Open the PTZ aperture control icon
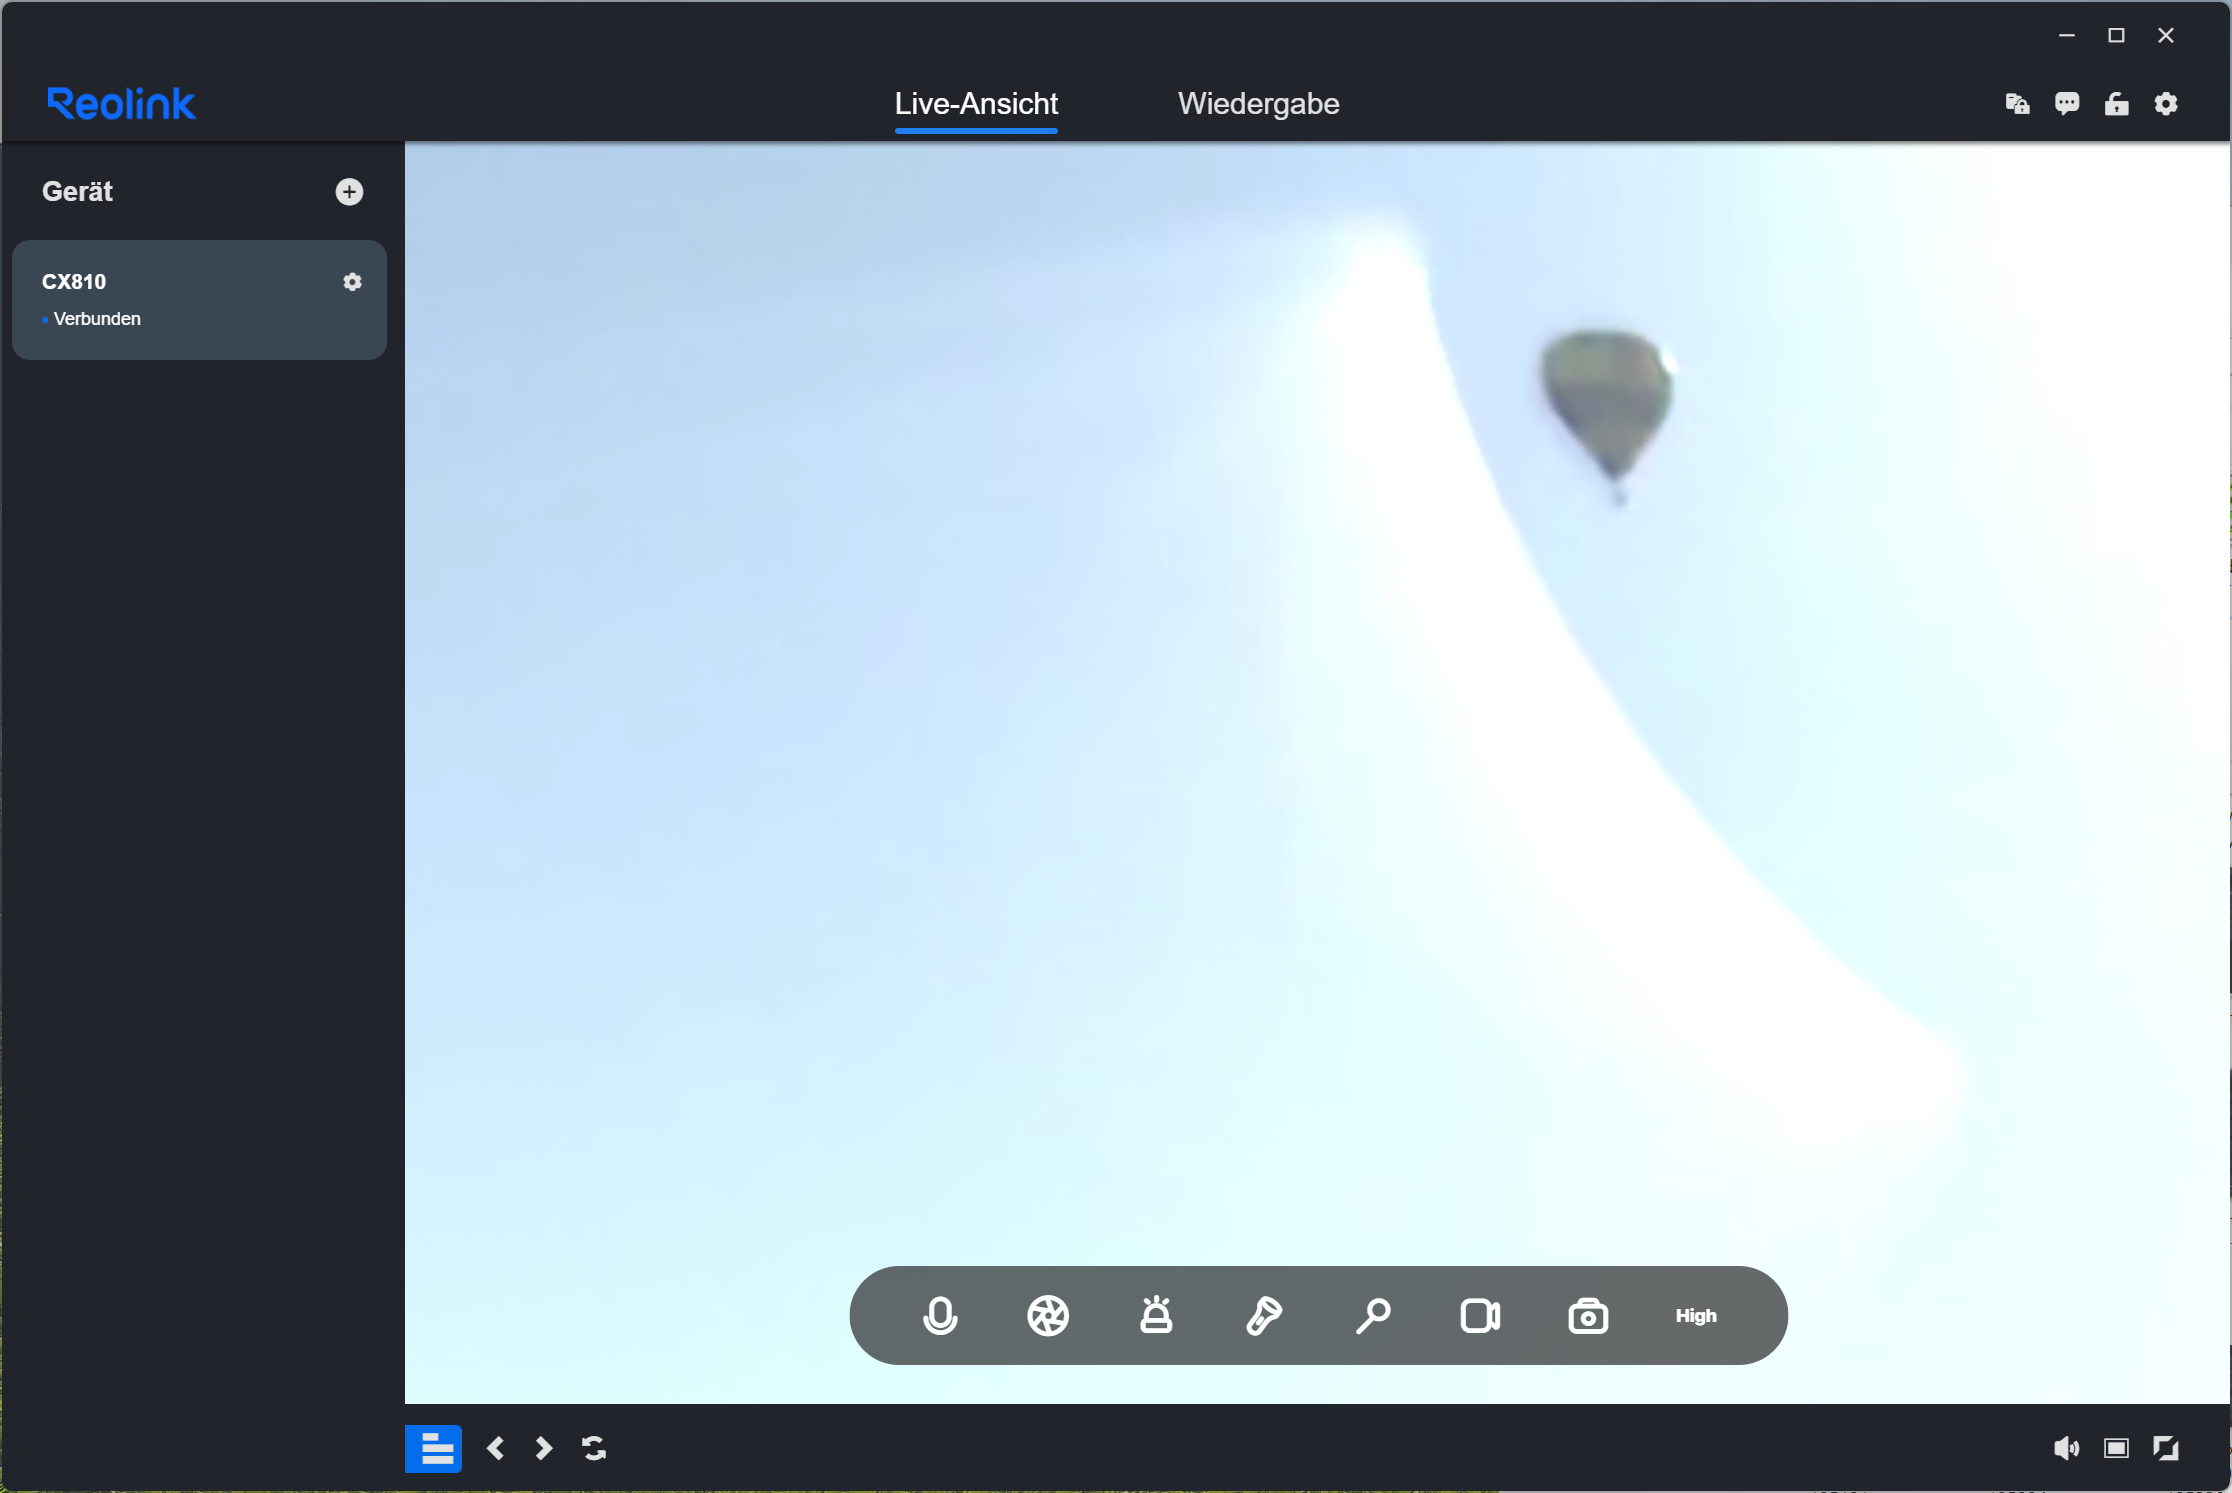 [x=1048, y=1316]
